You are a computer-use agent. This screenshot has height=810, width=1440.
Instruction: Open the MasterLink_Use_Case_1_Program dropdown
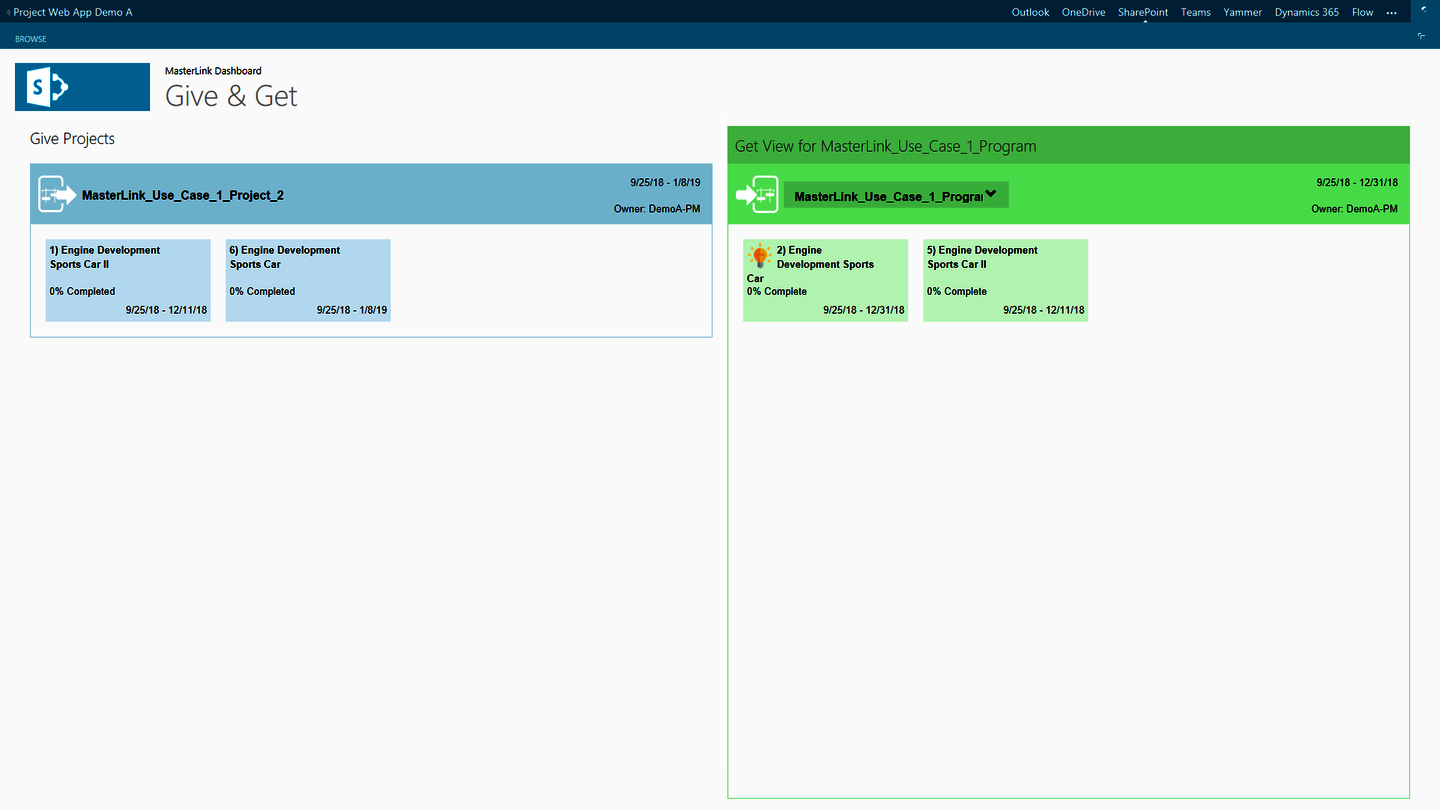click(896, 195)
